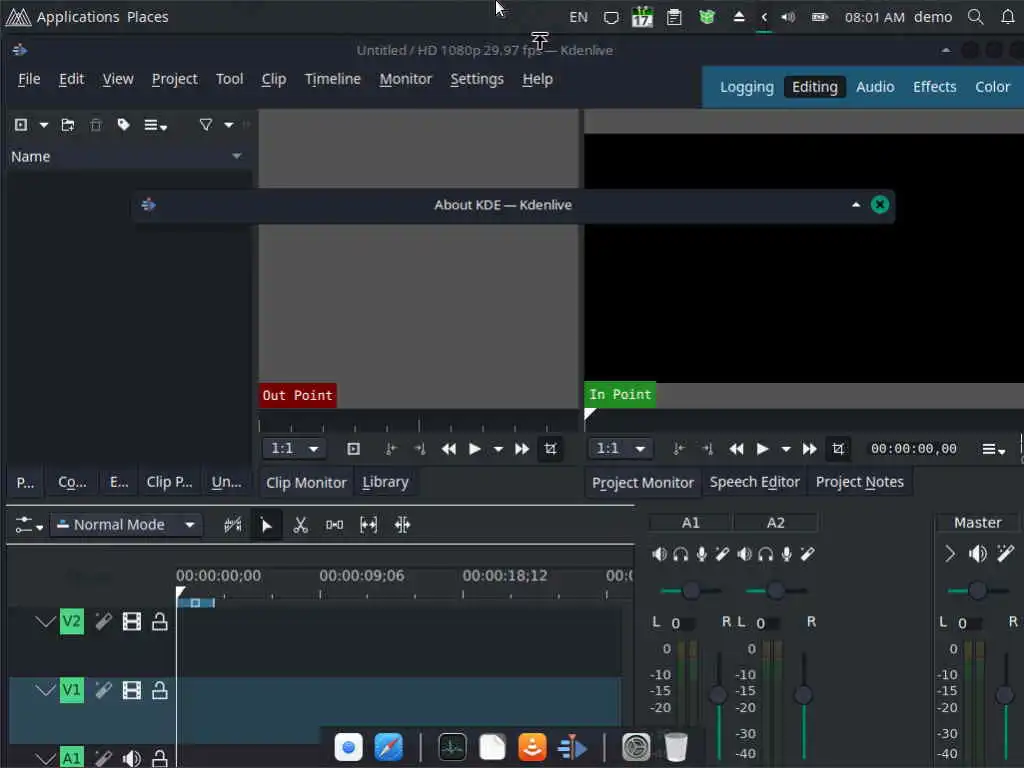Select the razor (cut) tool in timeline toolbar

(300, 525)
